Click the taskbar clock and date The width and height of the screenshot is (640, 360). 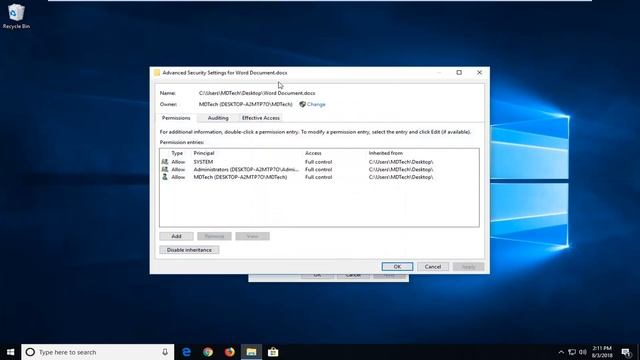(602, 352)
